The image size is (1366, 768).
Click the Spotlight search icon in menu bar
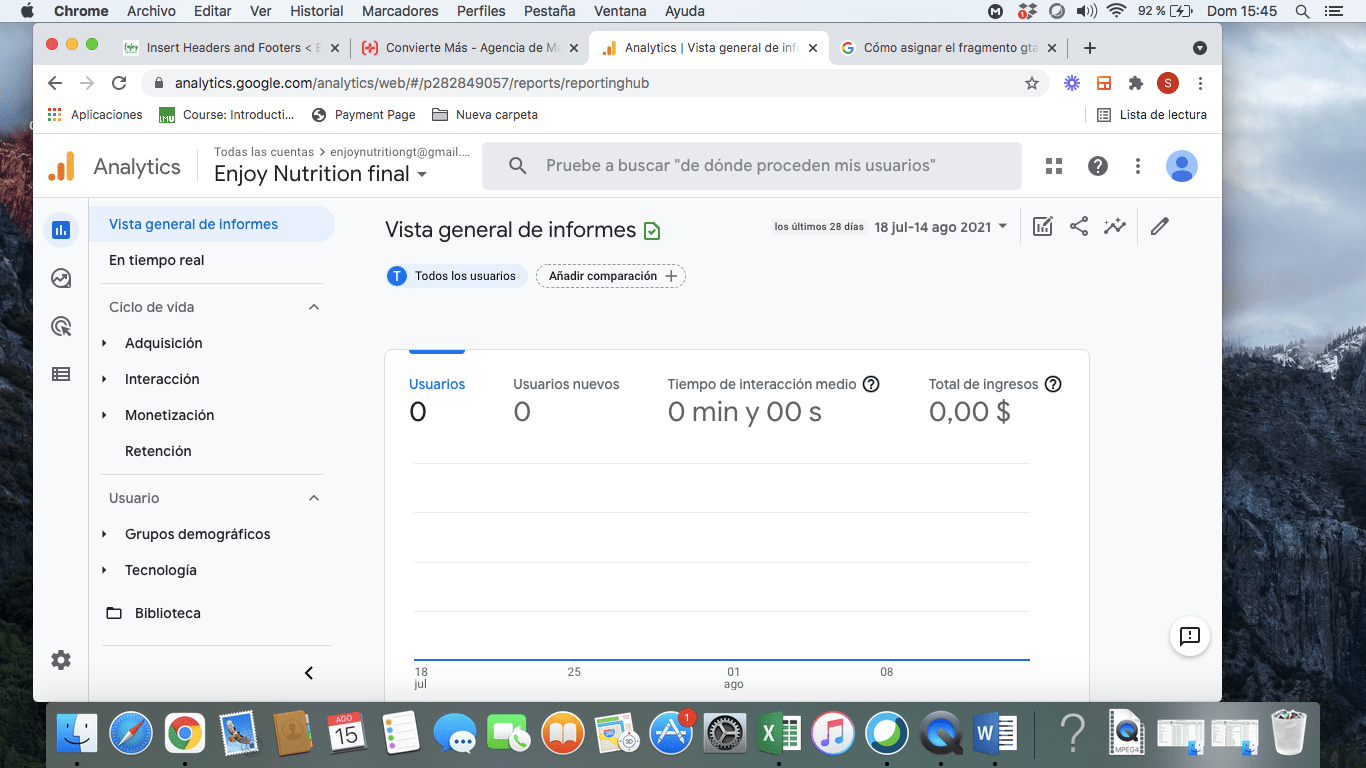(x=1302, y=11)
